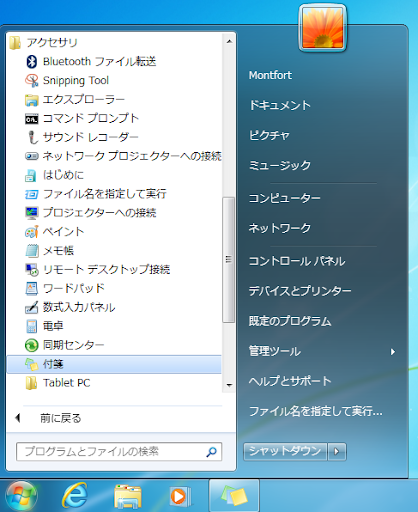This screenshot has height=512, width=418.
Task: Open the 同期センター green icon
Action: (32, 345)
